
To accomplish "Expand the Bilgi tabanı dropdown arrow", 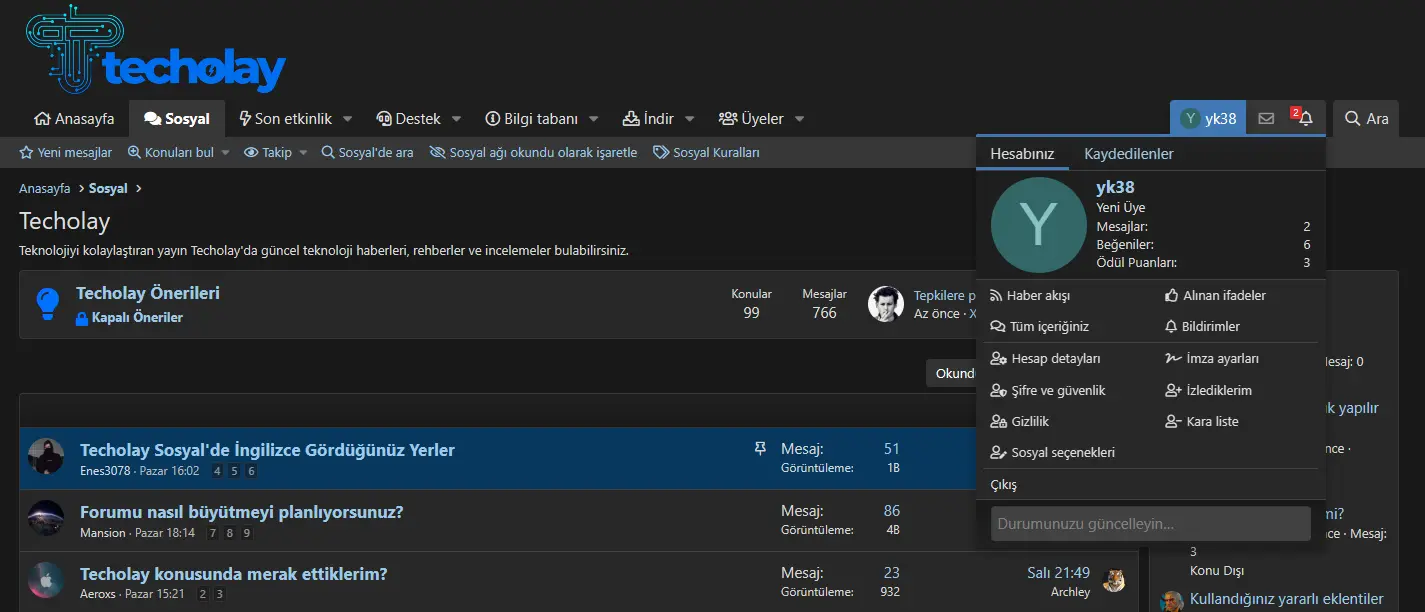I will tap(594, 119).
